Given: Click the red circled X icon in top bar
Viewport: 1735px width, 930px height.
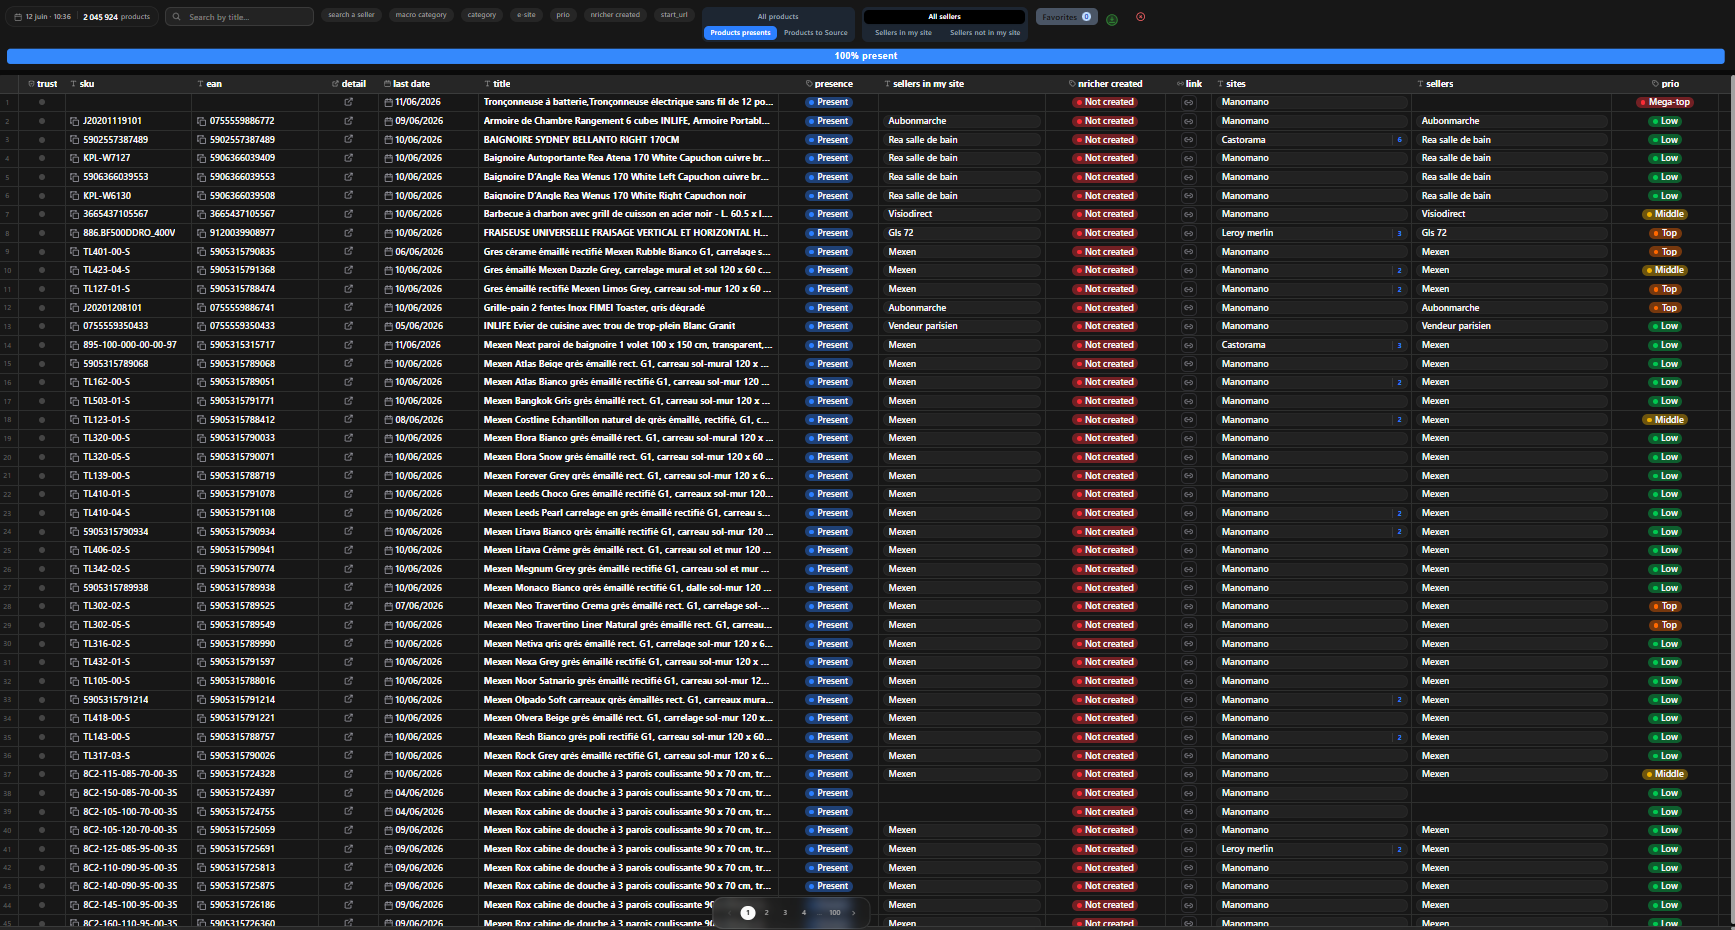Looking at the screenshot, I should (x=1141, y=17).
